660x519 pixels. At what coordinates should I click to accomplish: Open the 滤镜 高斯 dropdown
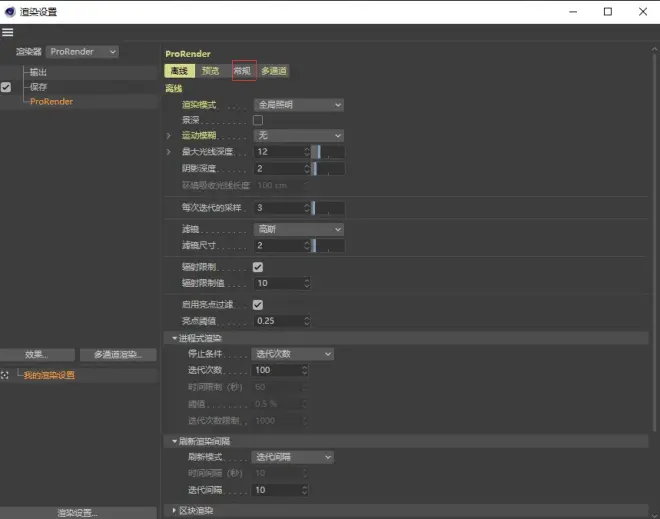coord(298,229)
